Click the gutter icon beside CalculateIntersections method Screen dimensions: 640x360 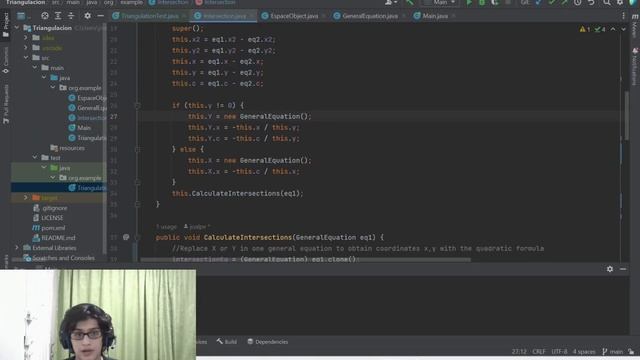click(126, 237)
